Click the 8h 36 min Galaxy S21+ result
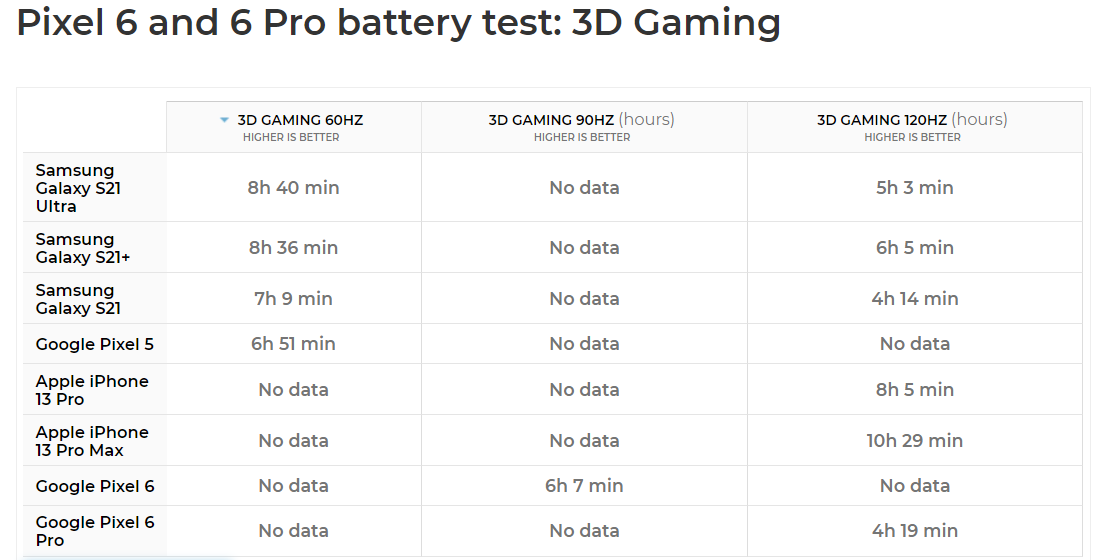The width and height of the screenshot is (1105, 560). [x=293, y=248]
